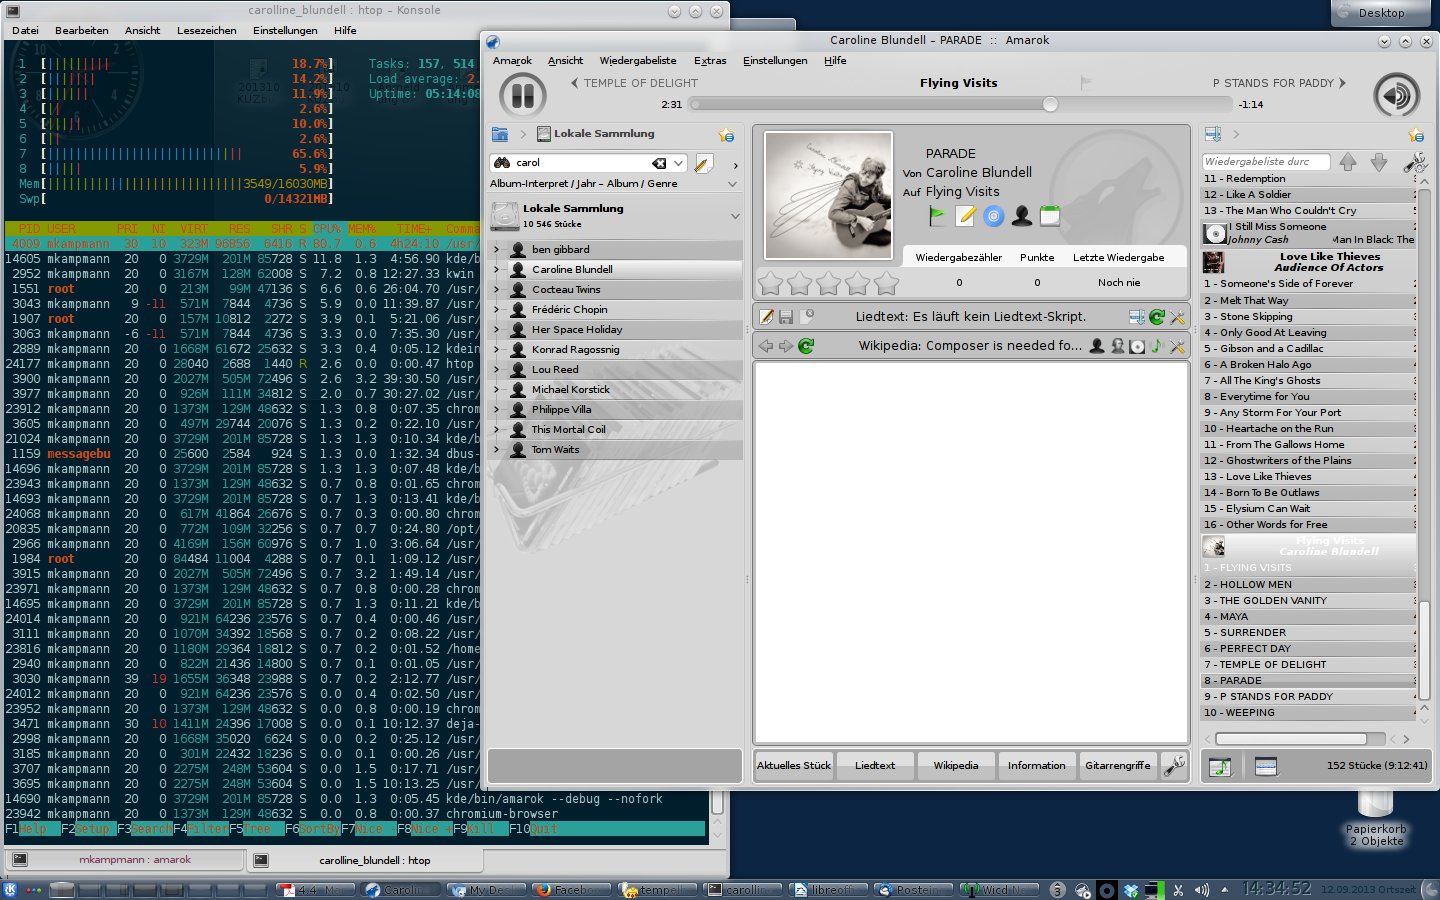Image resolution: width=1440 pixels, height=900 pixels.
Task: Open the search history dropdown arrow
Action: pos(679,163)
